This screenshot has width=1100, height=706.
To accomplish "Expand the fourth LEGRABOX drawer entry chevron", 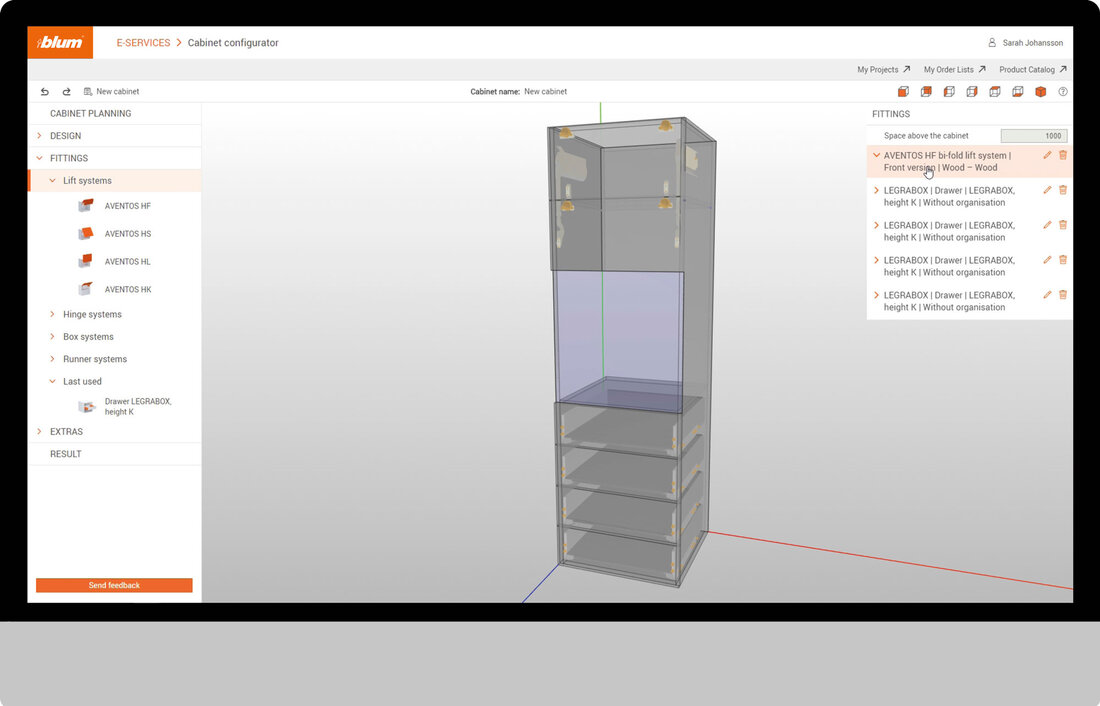I will tap(876, 295).
